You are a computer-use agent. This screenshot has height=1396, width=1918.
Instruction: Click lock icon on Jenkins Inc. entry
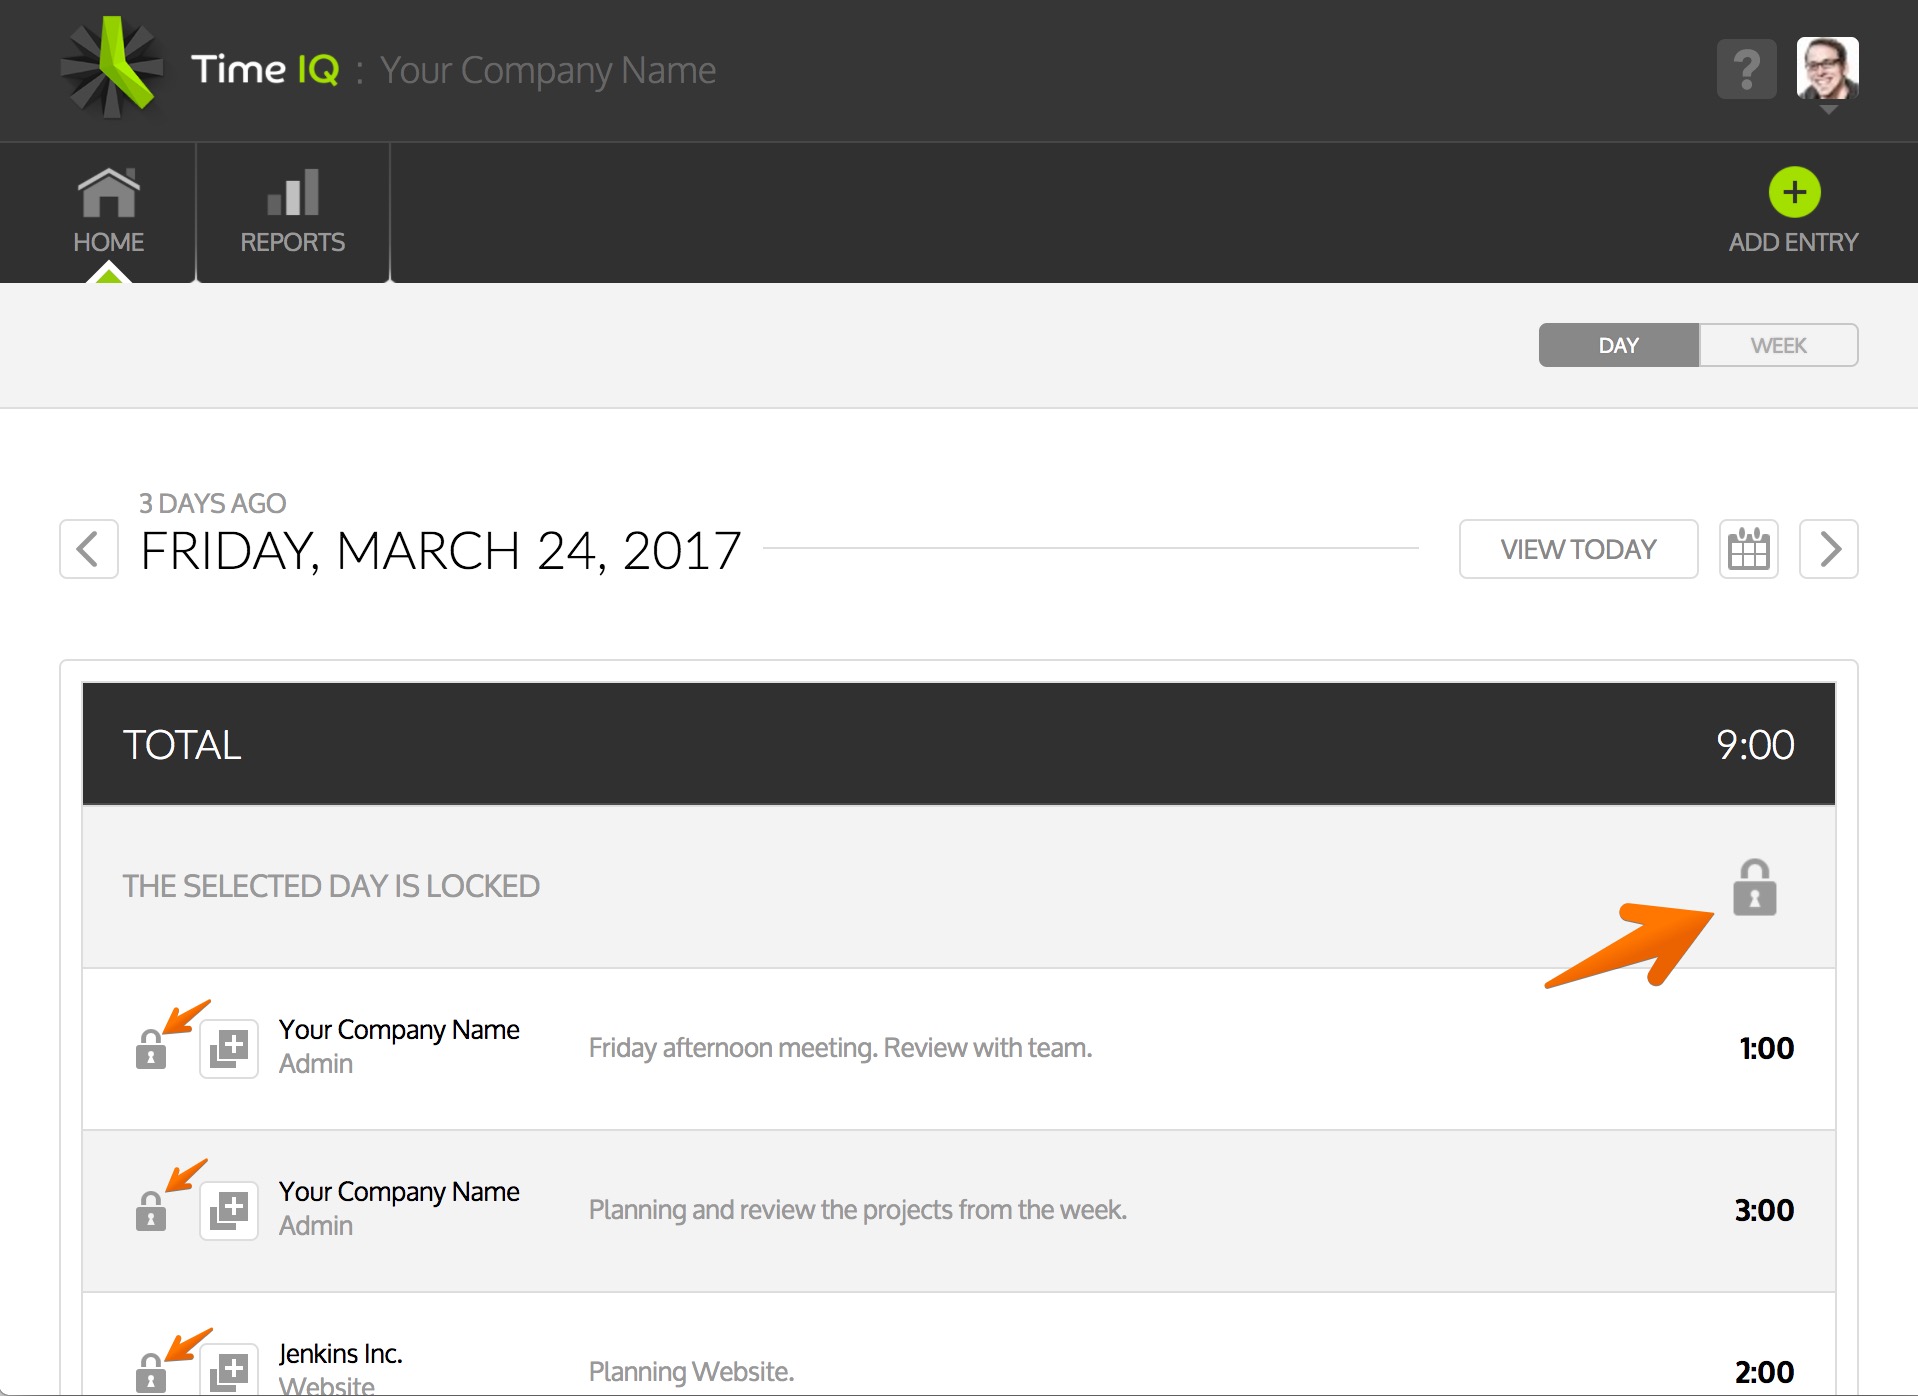coord(151,1373)
